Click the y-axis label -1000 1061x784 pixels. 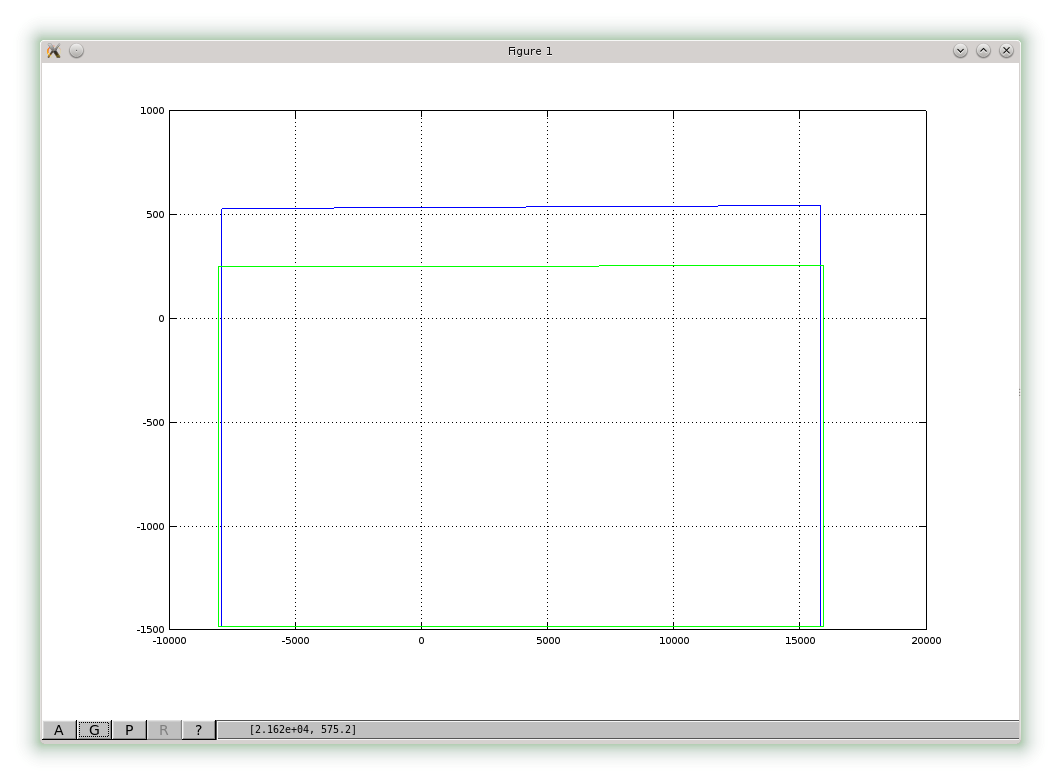151,527
